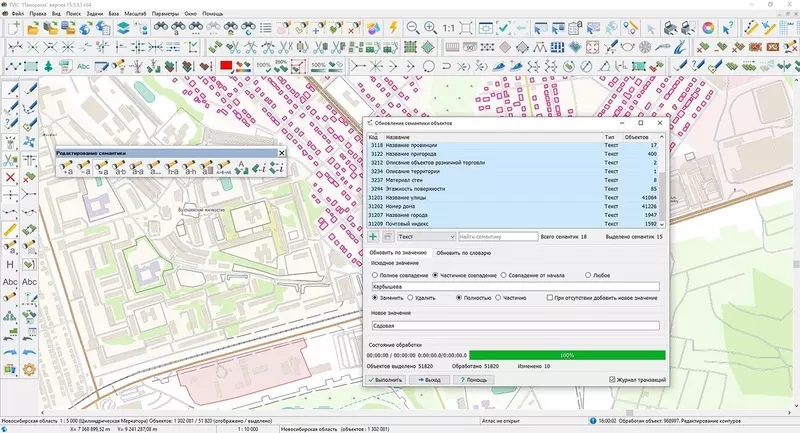The height and width of the screenshot is (433, 800).
Task: Close the Редактирование семантики floating panel
Action: coord(281,152)
